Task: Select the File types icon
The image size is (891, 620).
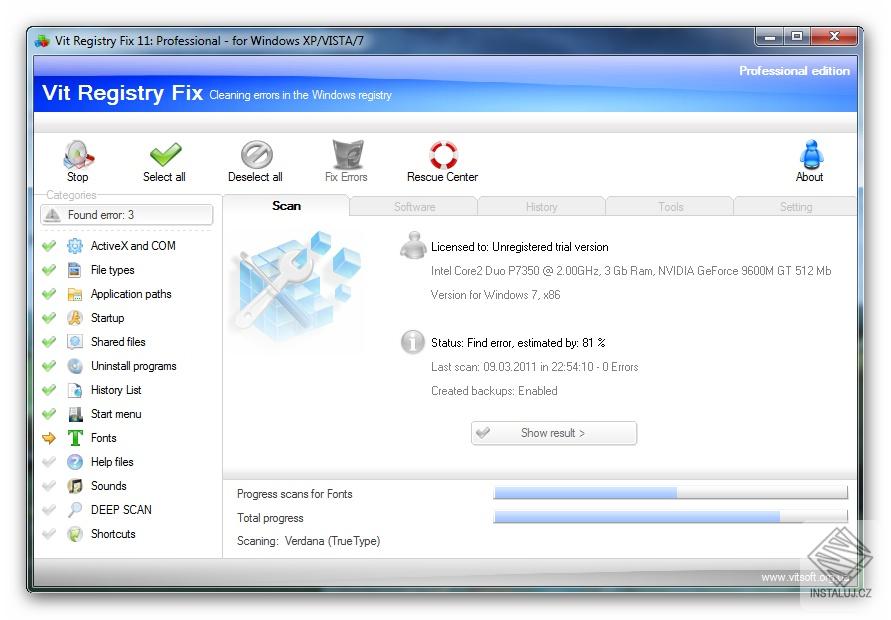Action: tap(74, 270)
